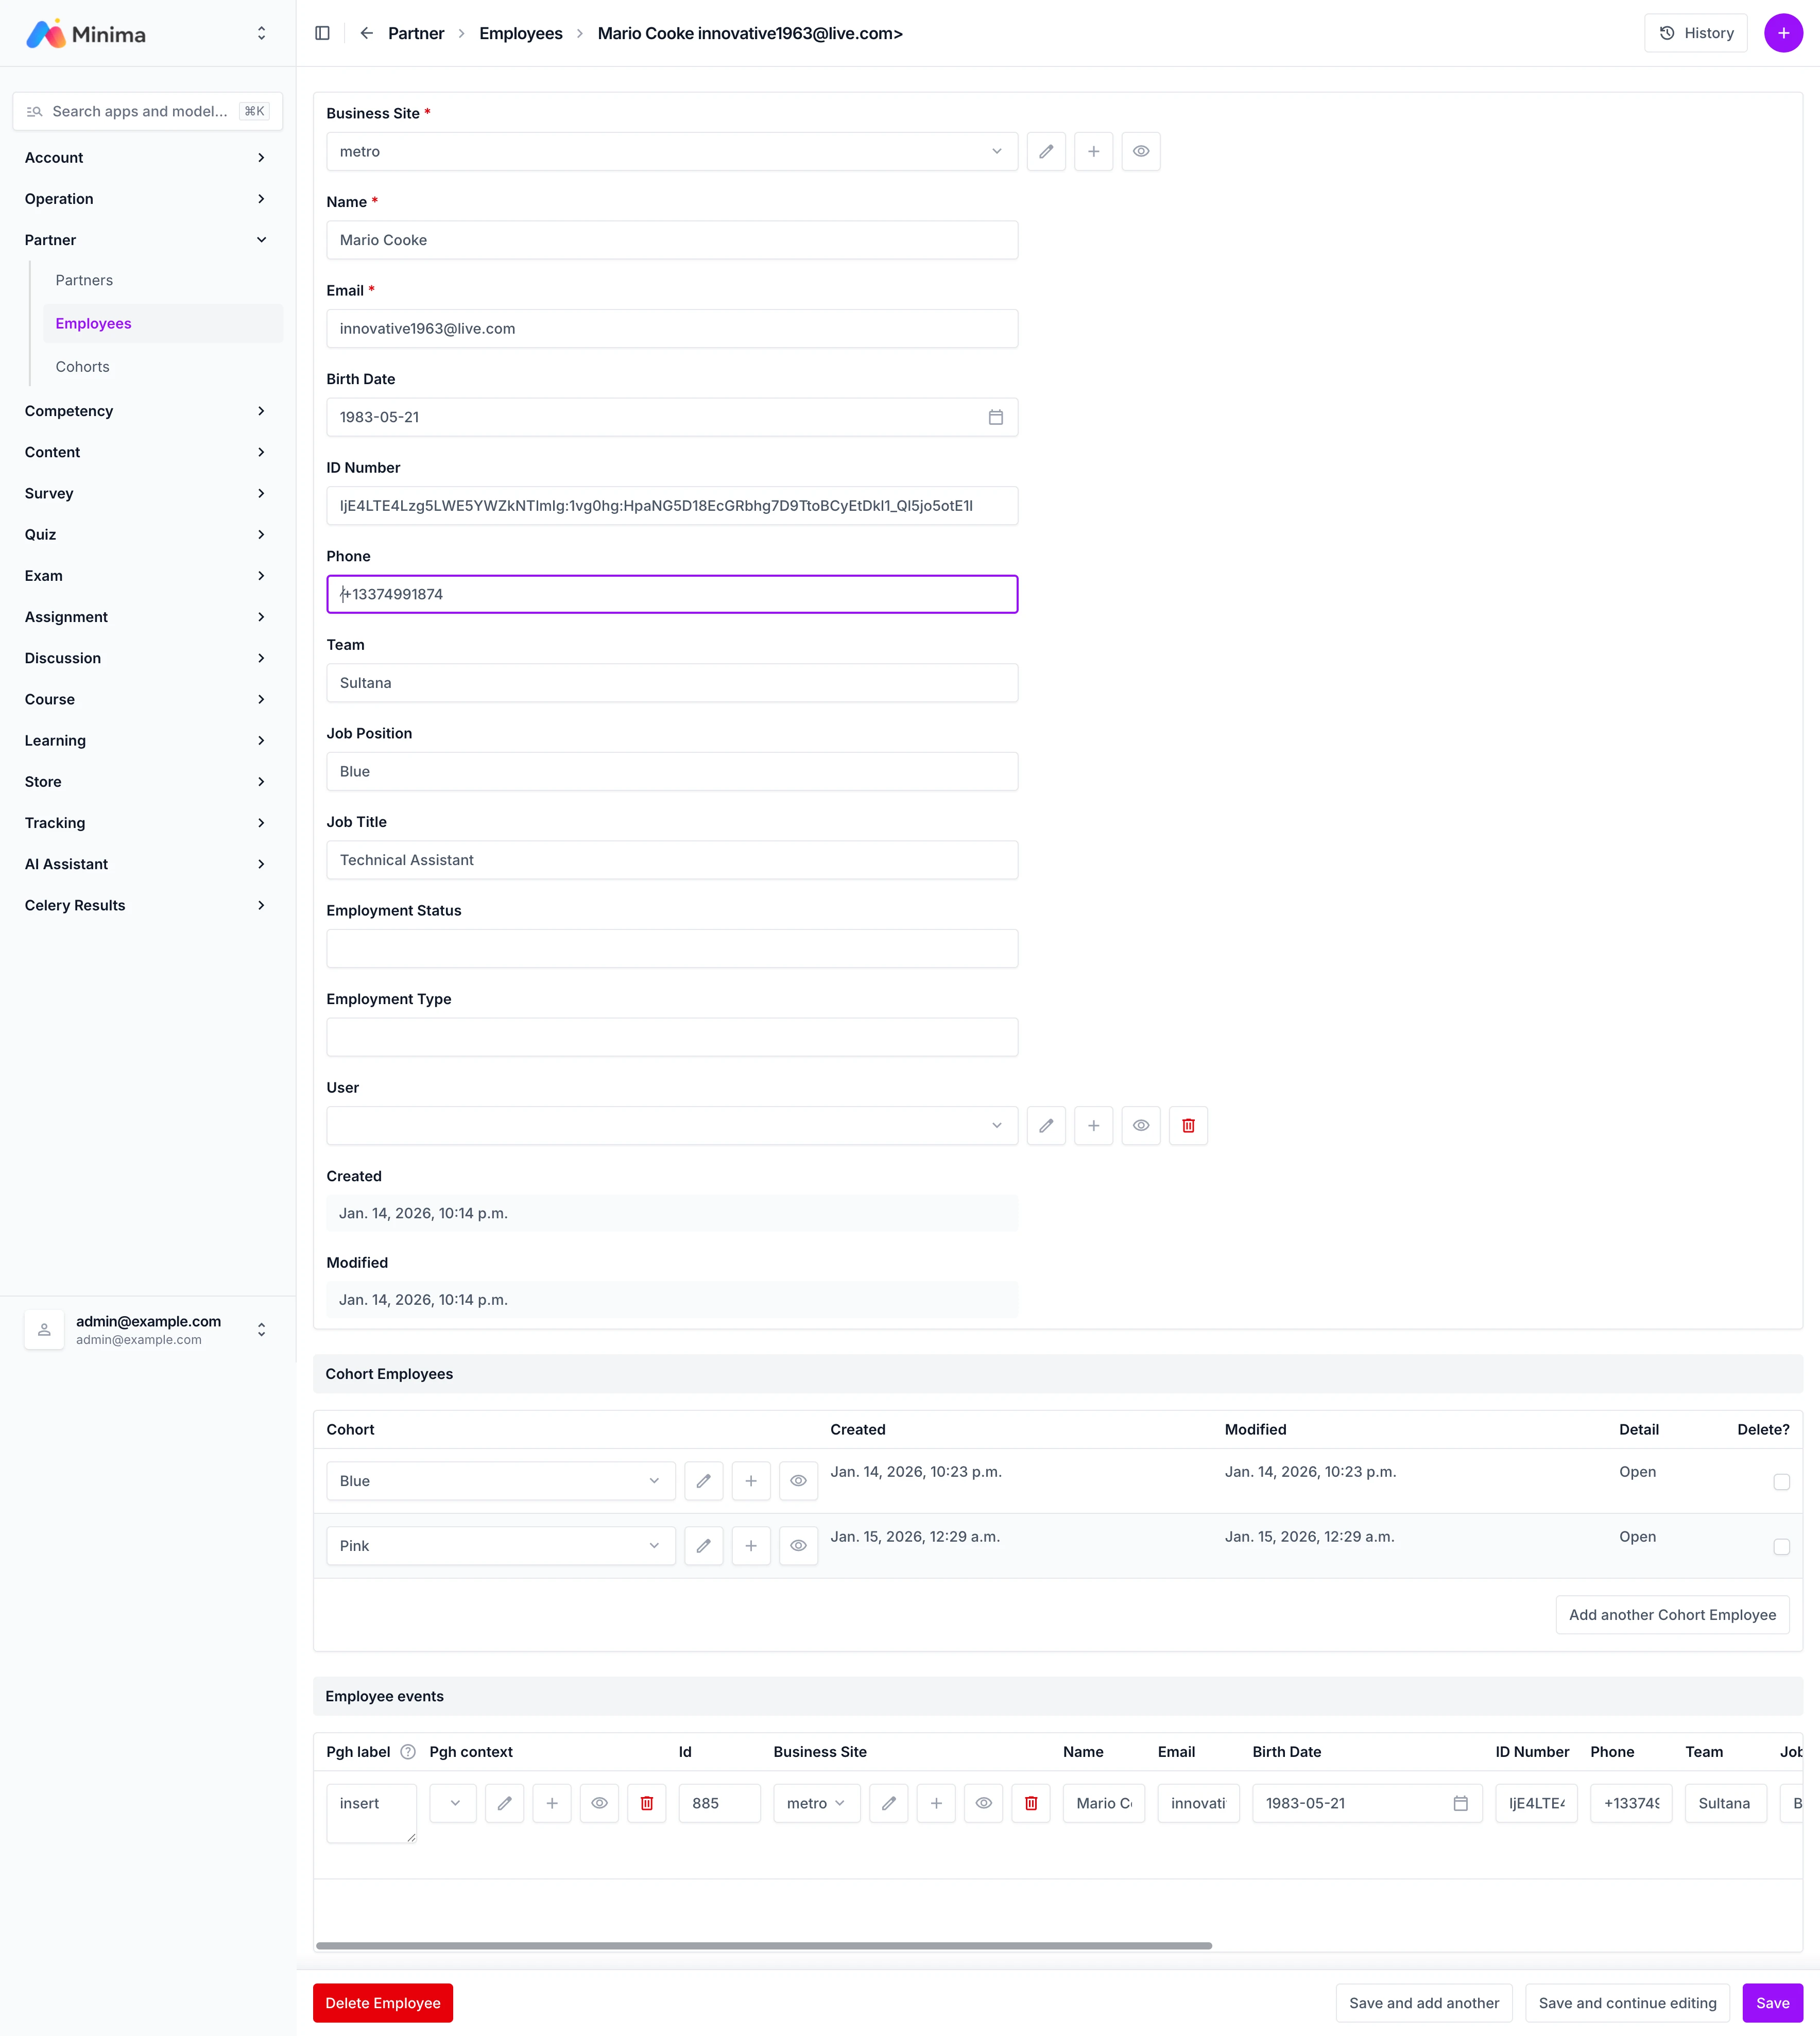Viewport: 1820px width, 2036px height.
Task: Delete selected User with red trash icon
Action: click(1188, 1126)
